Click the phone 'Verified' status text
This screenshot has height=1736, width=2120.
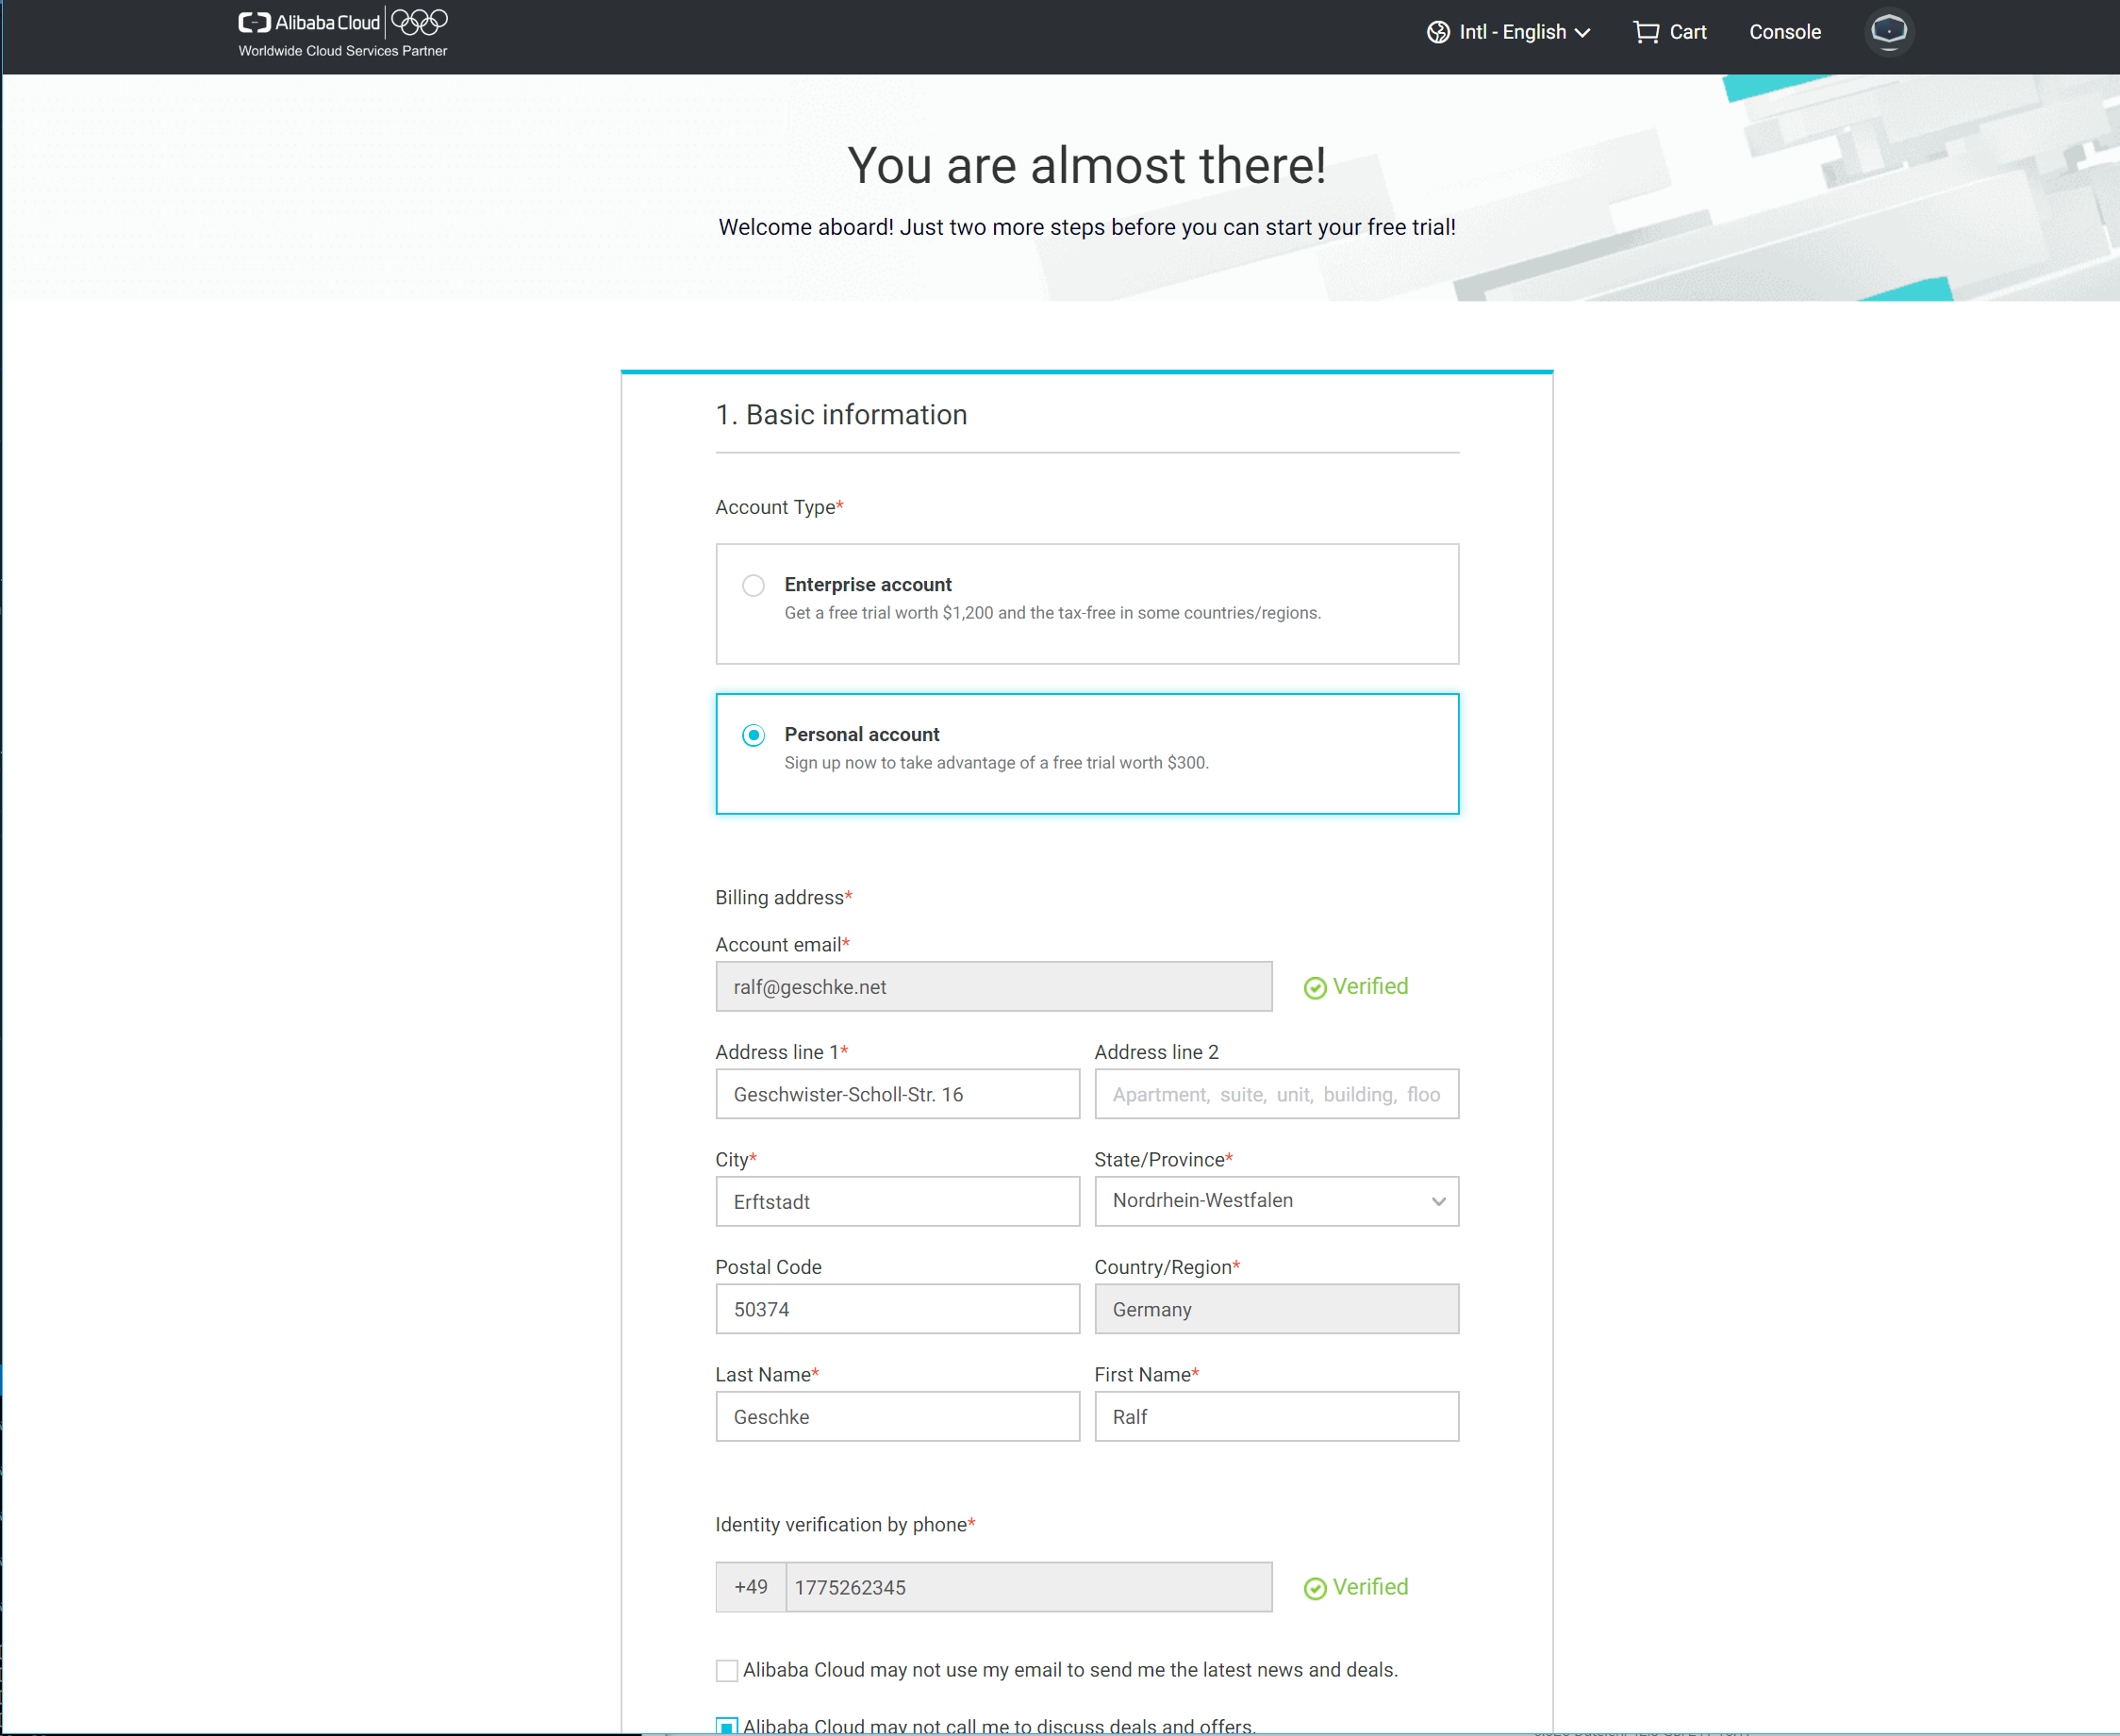point(1370,1587)
